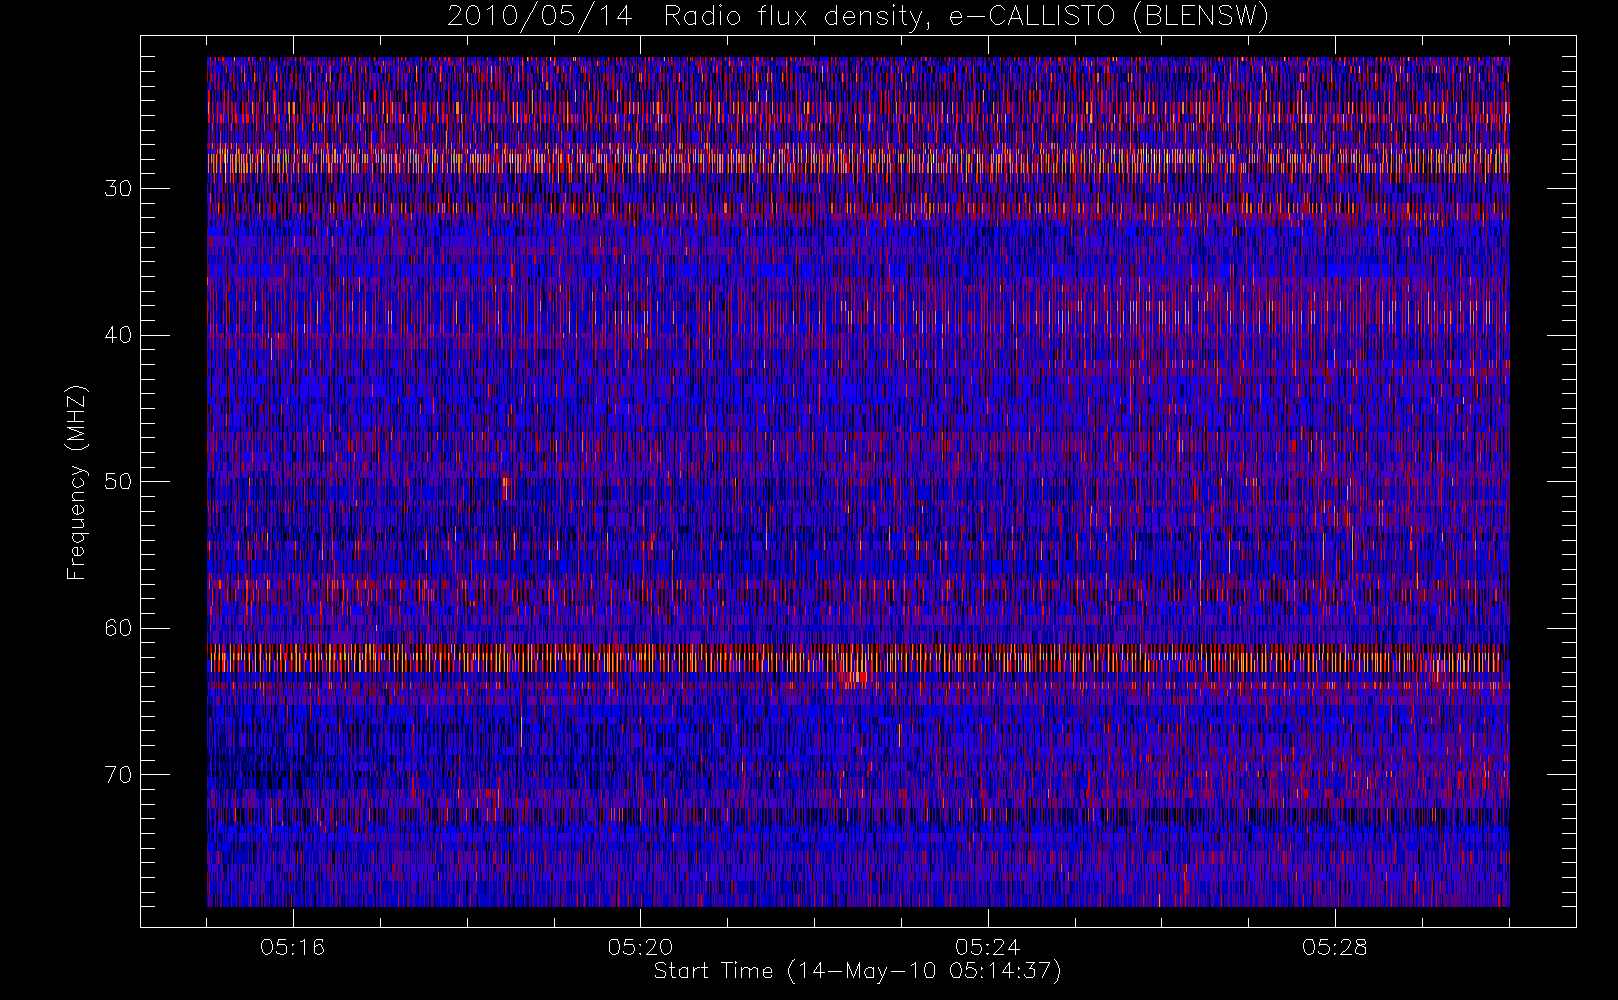Image resolution: width=1618 pixels, height=1000 pixels.
Task: Select the 05:24 time tick label
Action: click(987, 947)
